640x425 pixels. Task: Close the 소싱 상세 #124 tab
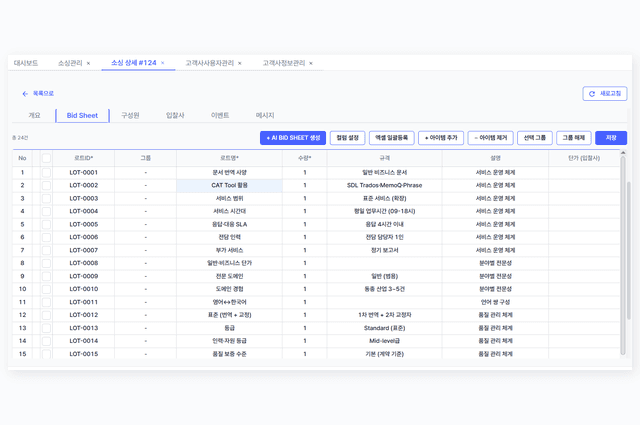click(x=162, y=63)
